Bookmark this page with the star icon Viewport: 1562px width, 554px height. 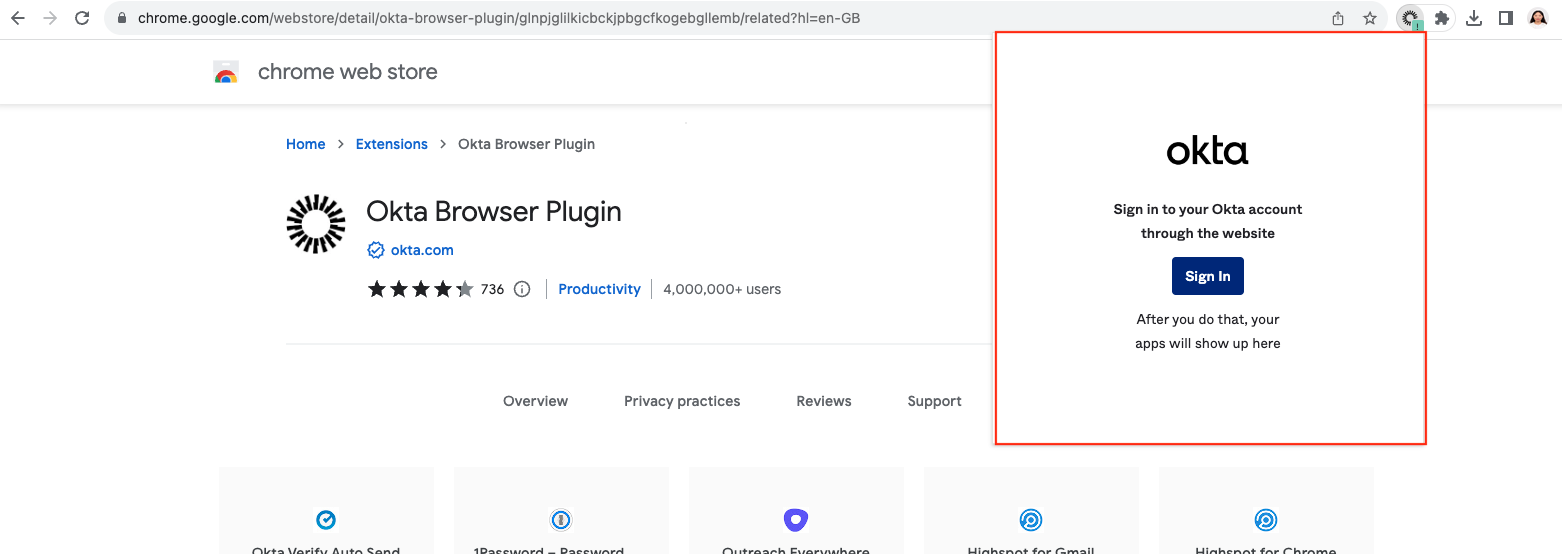[x=1370, y=18]
